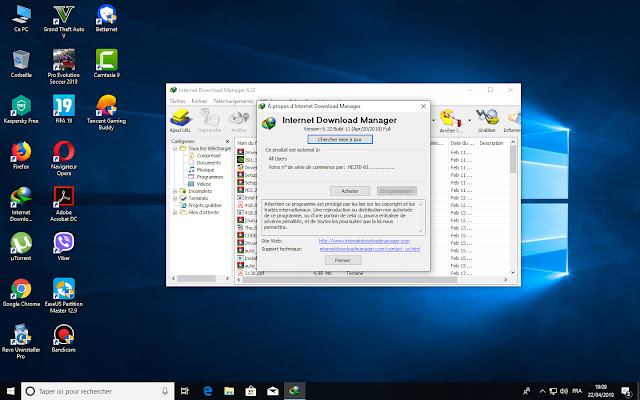Select the Camtasia 9 desktop icon
Image resolution: width=640 pixels, height=400 pixels.
pos(107,64)
